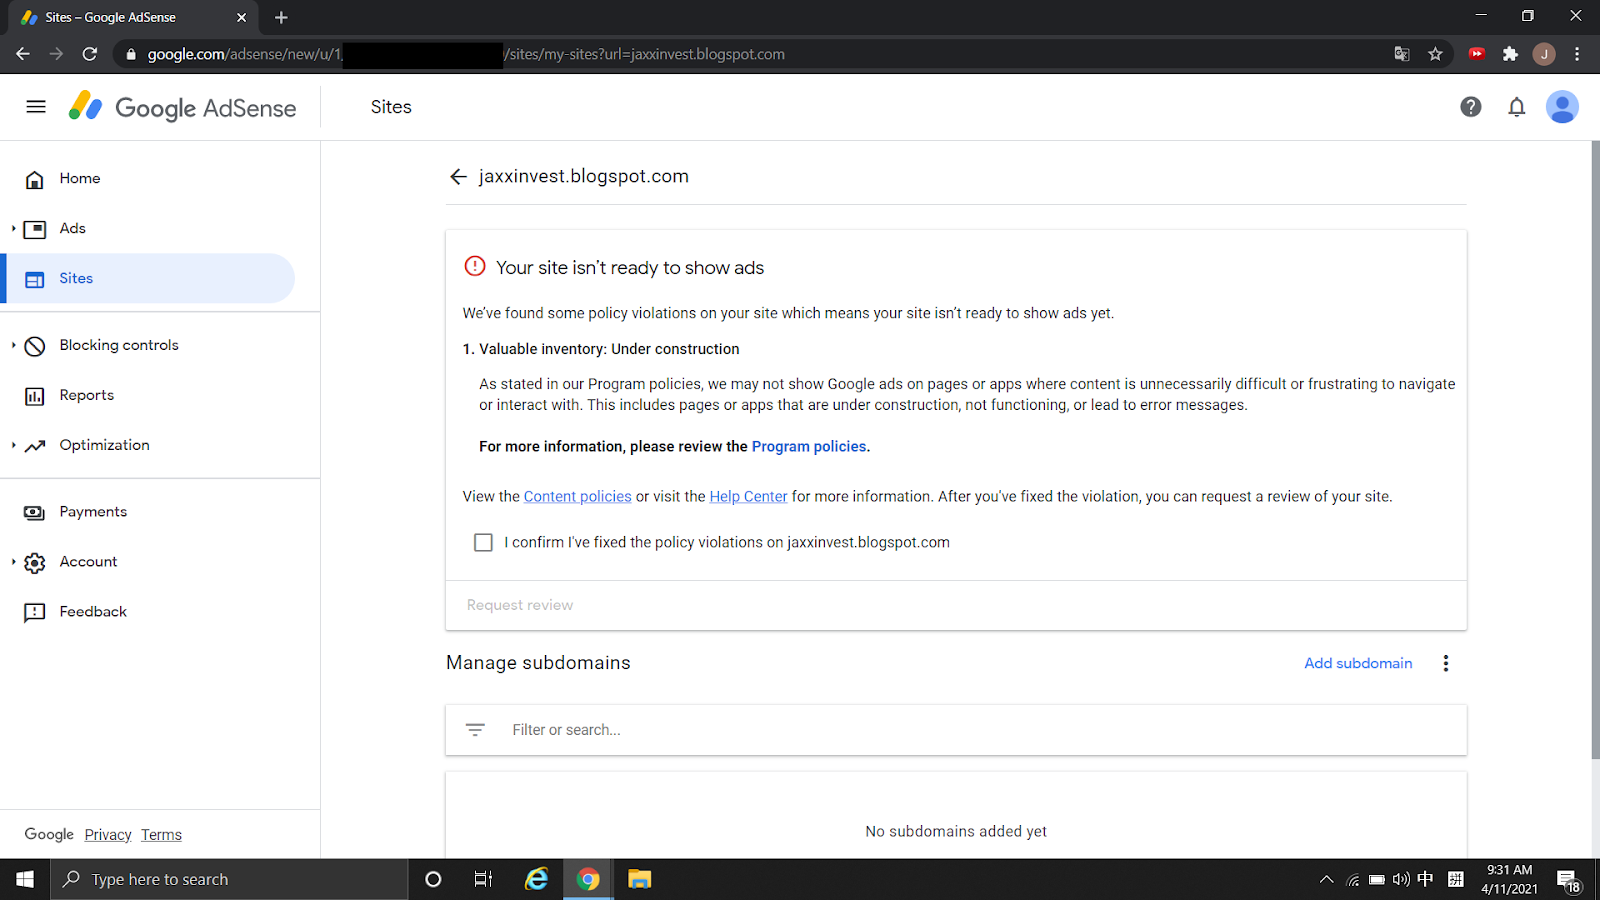
Task: Click Add subdomain
Action: (1358, 663)
